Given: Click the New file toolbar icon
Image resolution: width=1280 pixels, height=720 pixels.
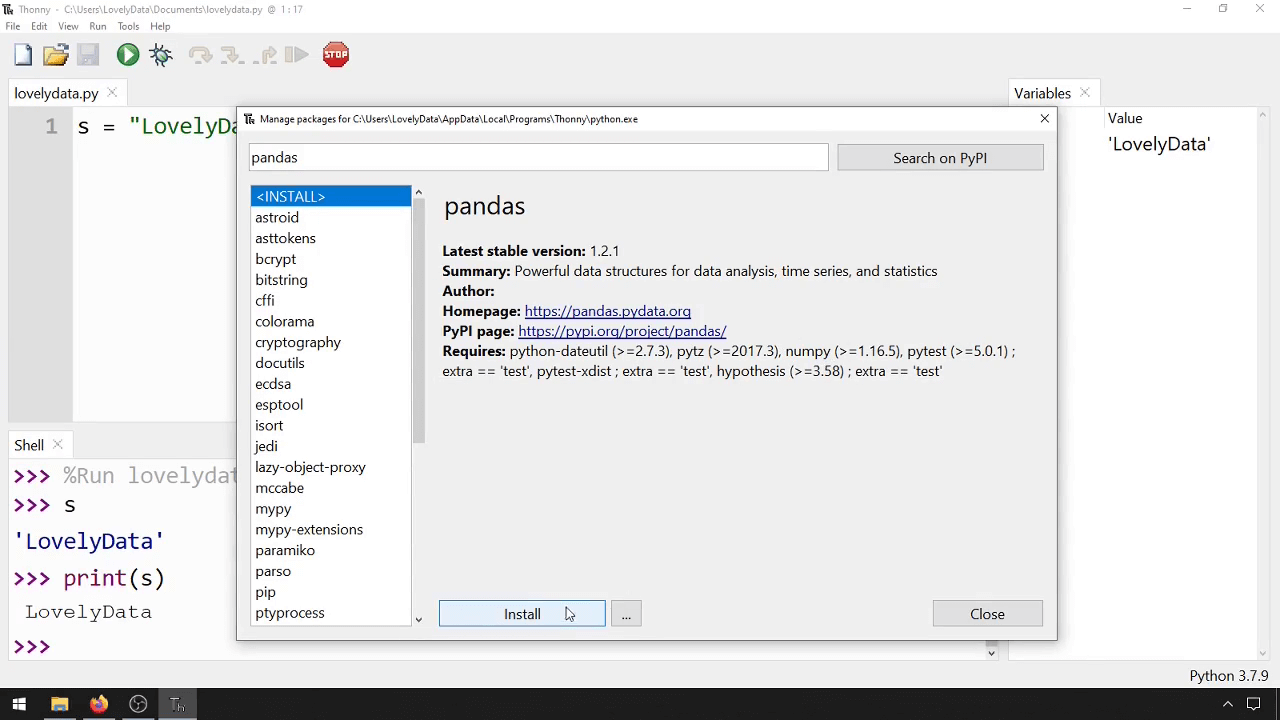Looking at the screenshot, I should pyautogui.click(x=23, y=55).
